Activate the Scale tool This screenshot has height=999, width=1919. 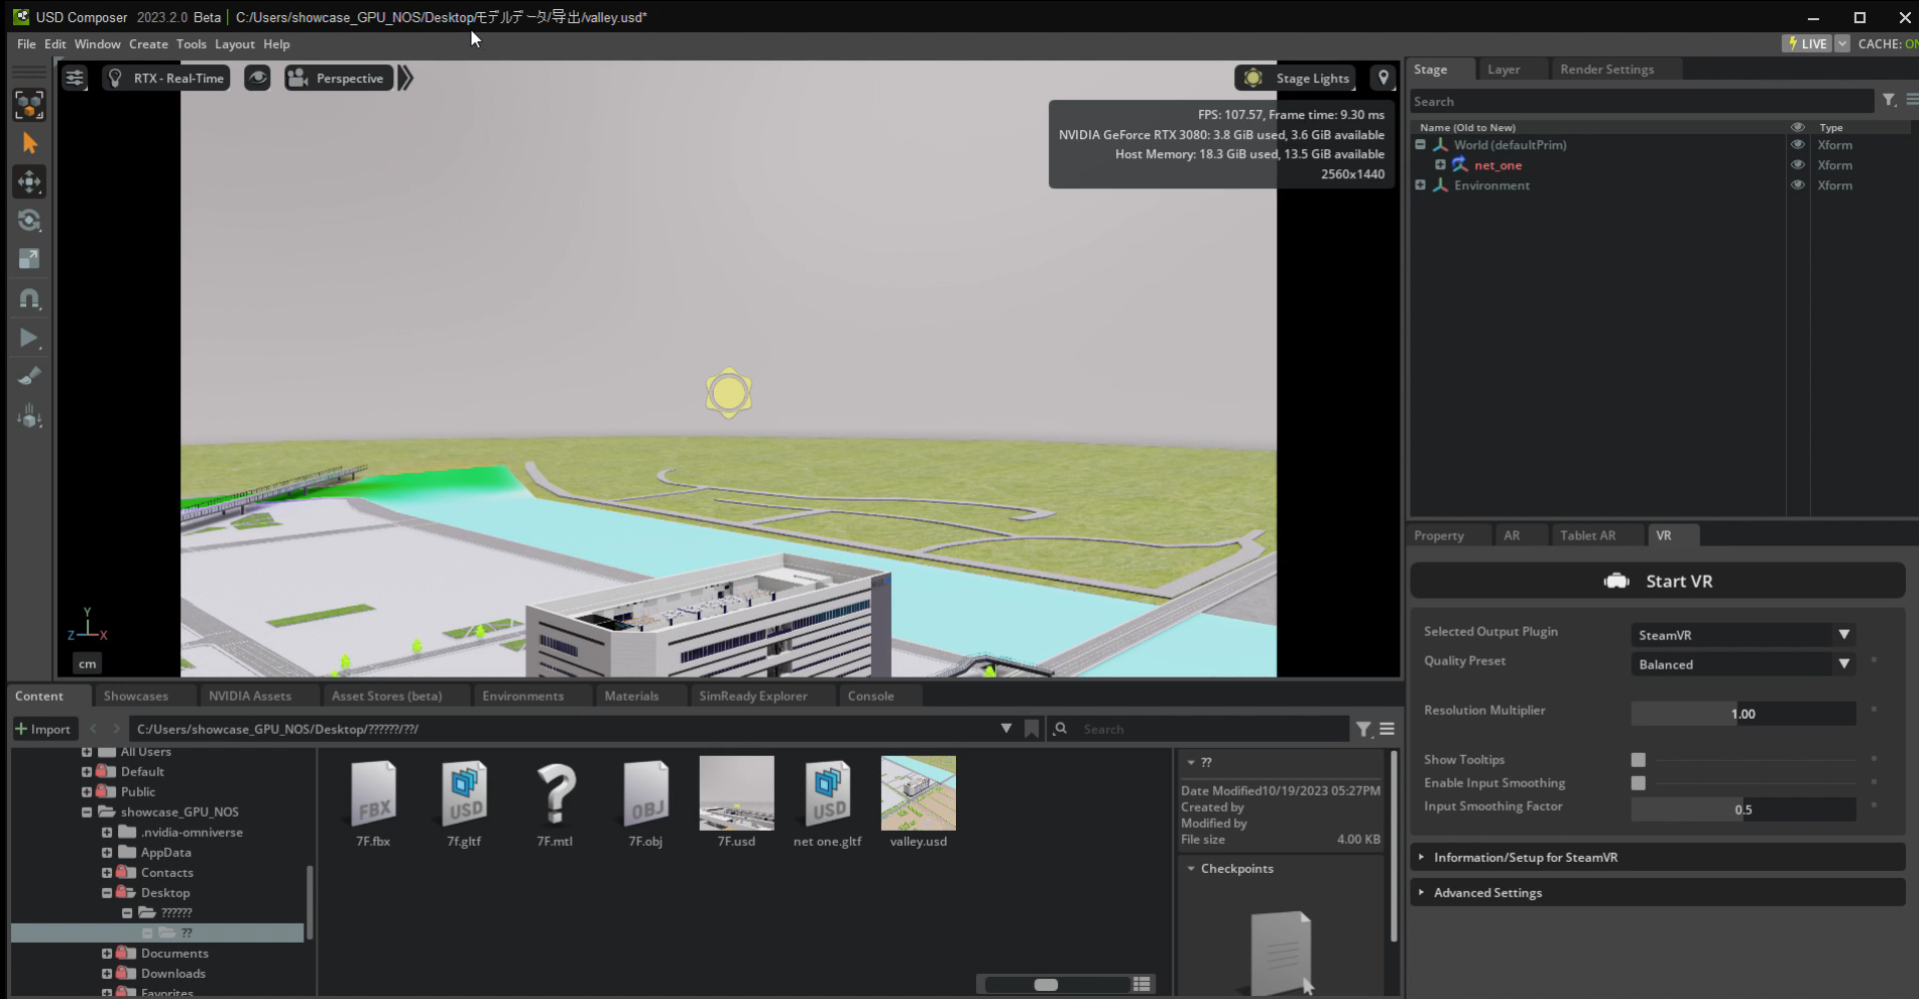click(x=29, y=259)
